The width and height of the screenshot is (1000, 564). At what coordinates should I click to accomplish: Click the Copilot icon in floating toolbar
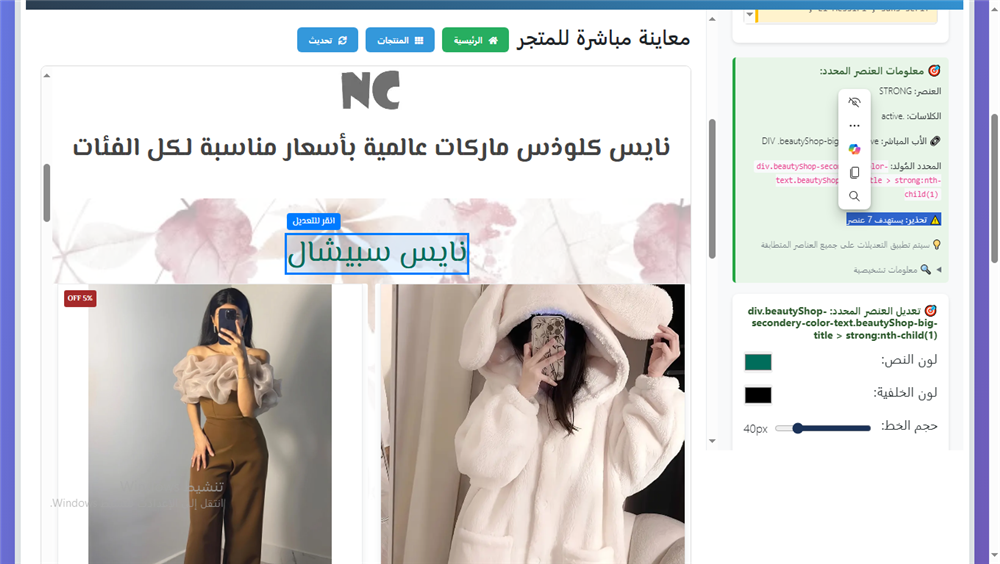pyautogui.click(x=854, y=149)
